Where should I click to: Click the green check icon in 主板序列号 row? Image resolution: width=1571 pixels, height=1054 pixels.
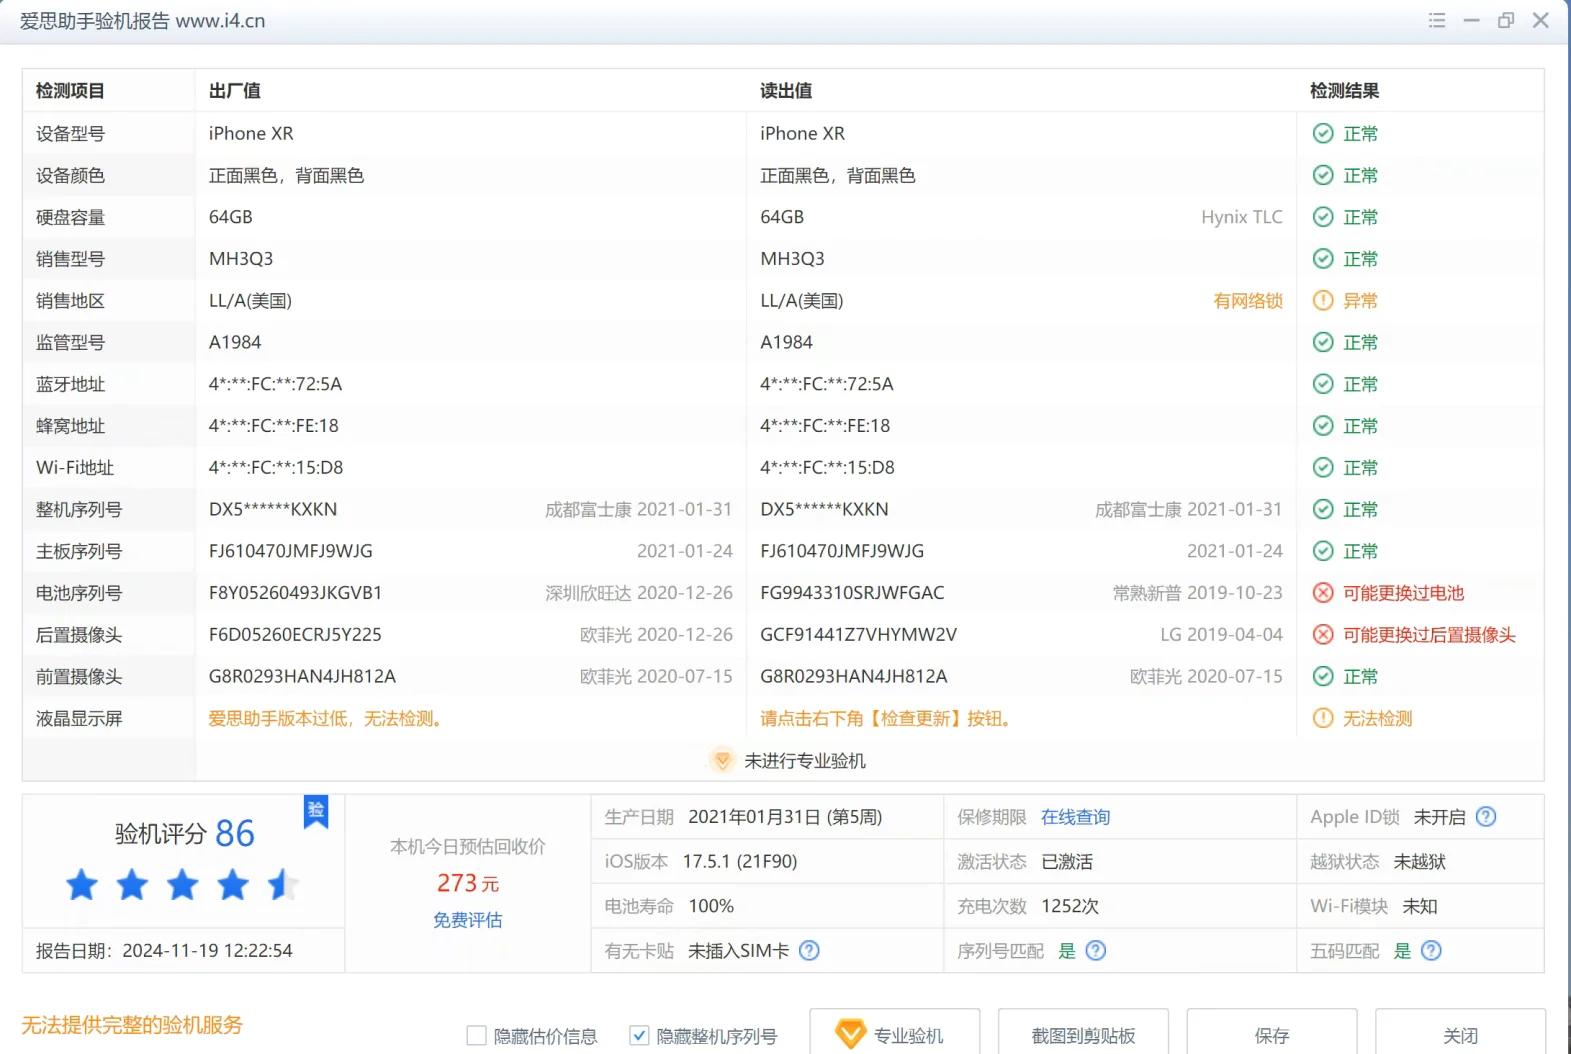[1323, 551]
